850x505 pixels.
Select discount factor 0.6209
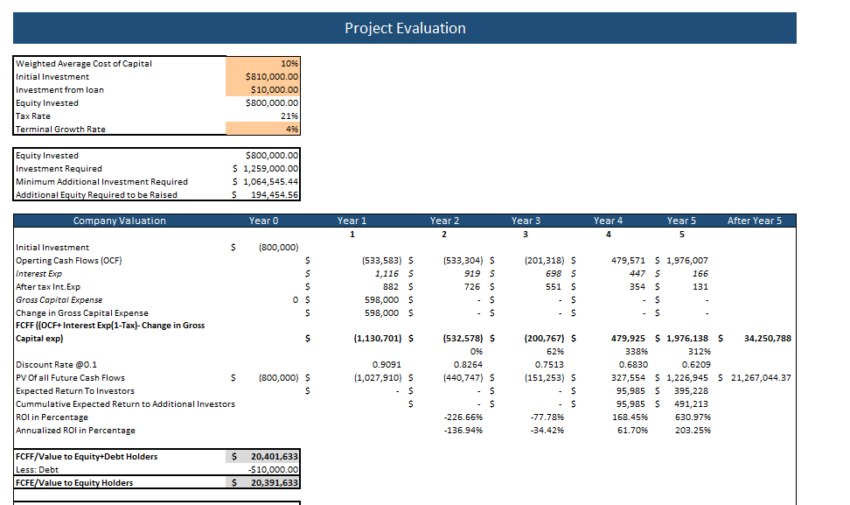point(696,365)
